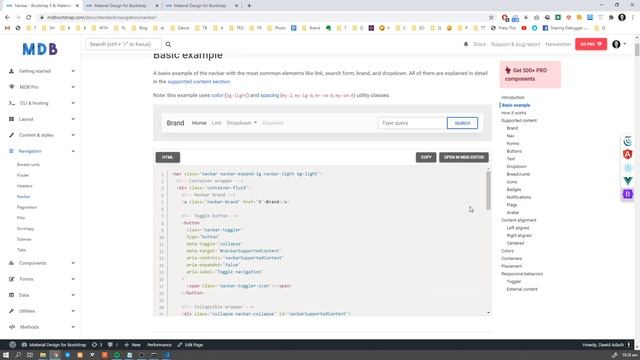The width and height of the screenshot is (640, 360).
Task: Click Open in MDB Editor button
Action: pyautogui.click(x=464, y=157)
